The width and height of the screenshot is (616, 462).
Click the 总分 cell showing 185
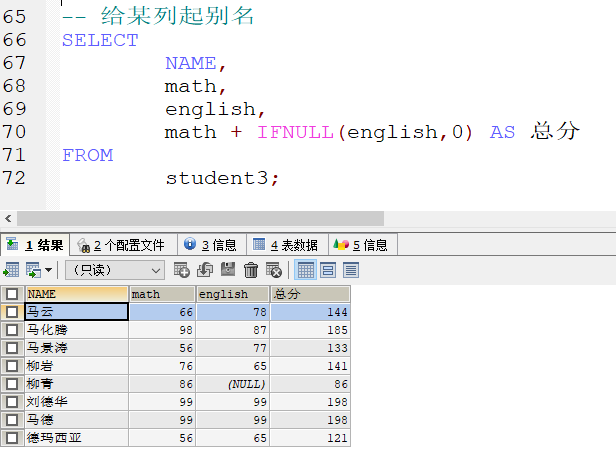coord(310,330)
